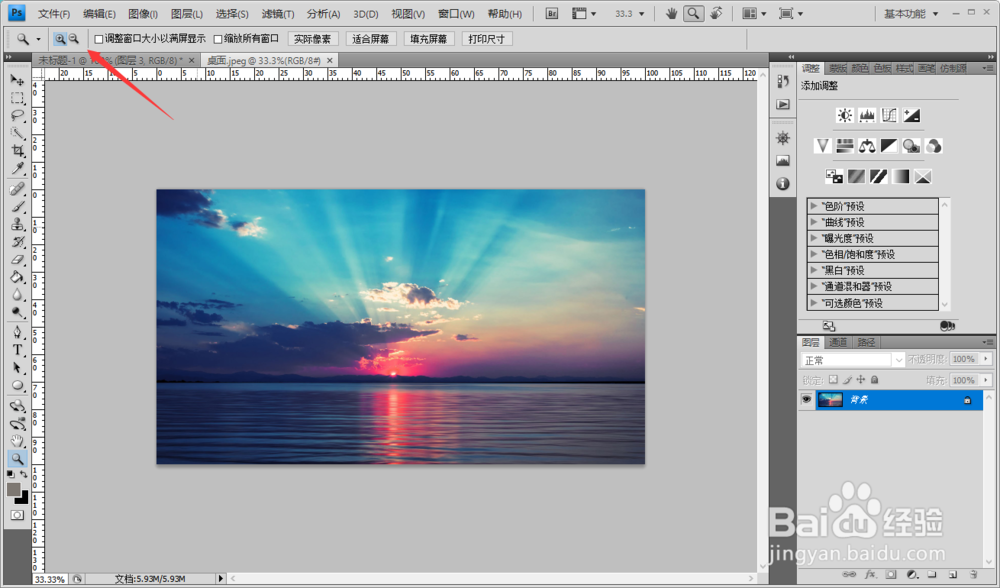Click the 适合屏幕 button
This screenshot has width=1000, height=588.
(x=371, y=39)
